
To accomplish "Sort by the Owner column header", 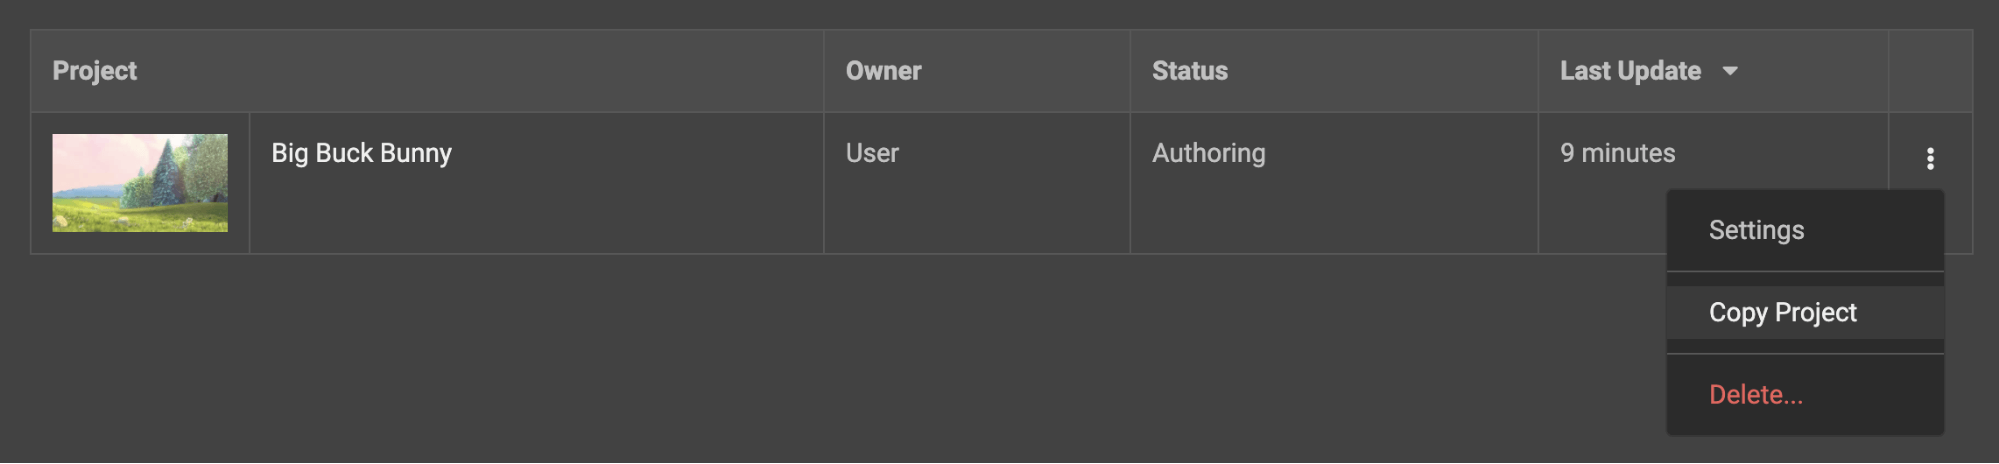I will (x=883, y=71).
